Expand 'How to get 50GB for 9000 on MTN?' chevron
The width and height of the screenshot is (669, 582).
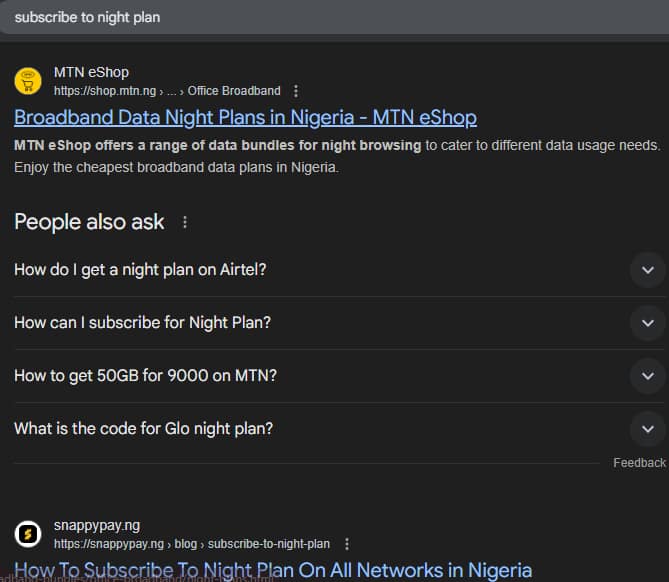(647, 376)
